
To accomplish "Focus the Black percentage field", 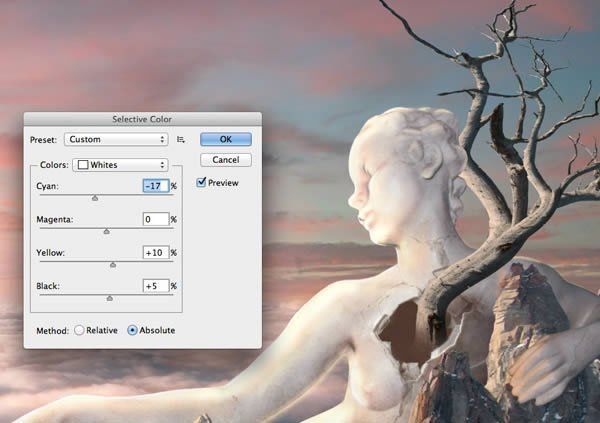I will 156,286.
